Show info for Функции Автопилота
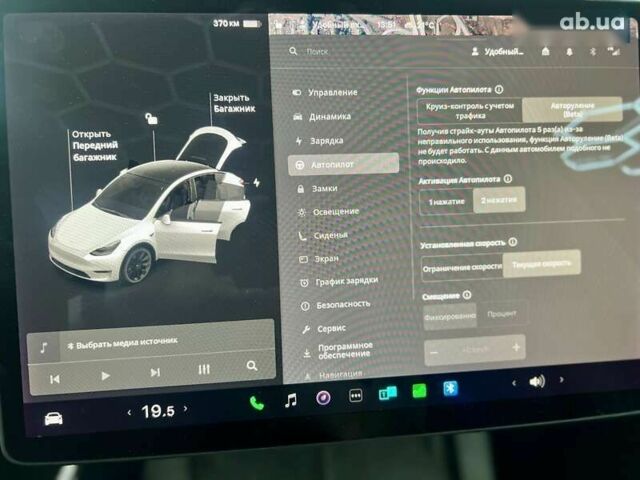Image resolution: width=640 pixels, height=480 pixels. click(499, 89)
